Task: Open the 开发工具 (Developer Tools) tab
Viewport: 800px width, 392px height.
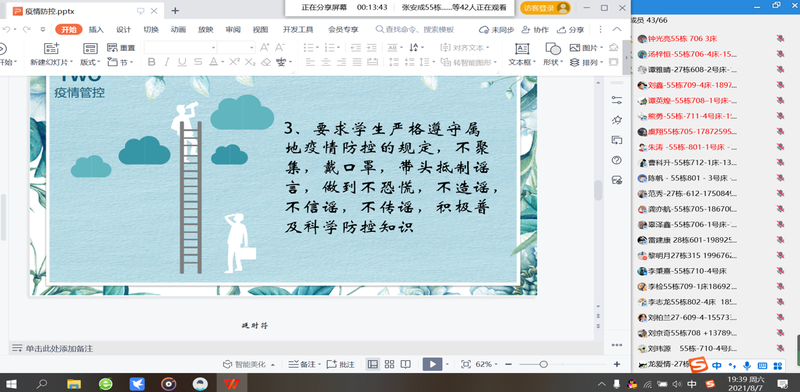Action: [298, 30]
